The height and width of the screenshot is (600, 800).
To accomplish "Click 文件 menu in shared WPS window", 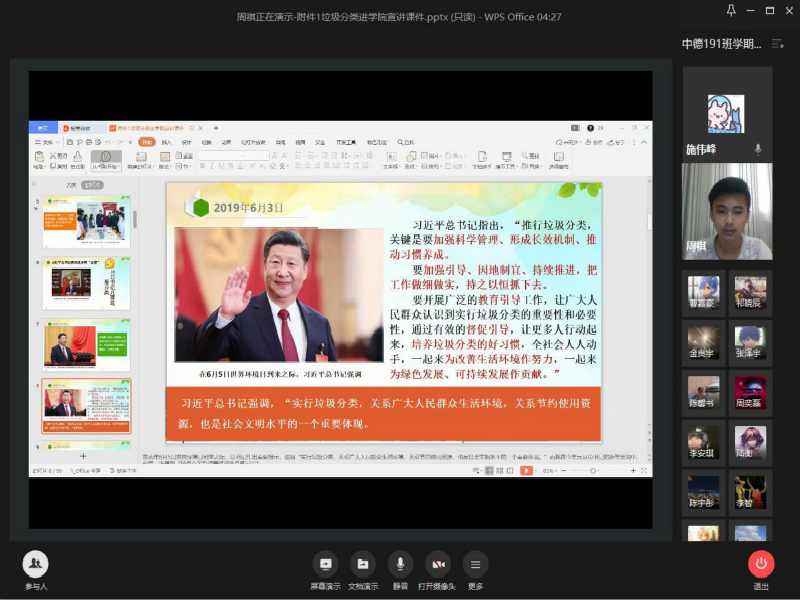I will tap(47, 142).
